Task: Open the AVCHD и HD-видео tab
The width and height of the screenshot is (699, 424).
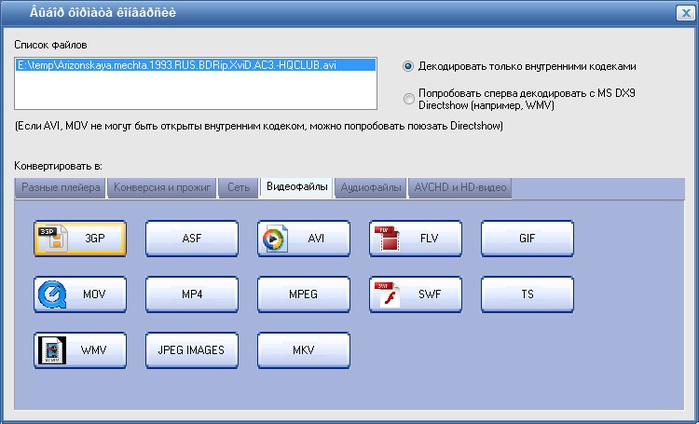Action: click(x=461, y=187)
